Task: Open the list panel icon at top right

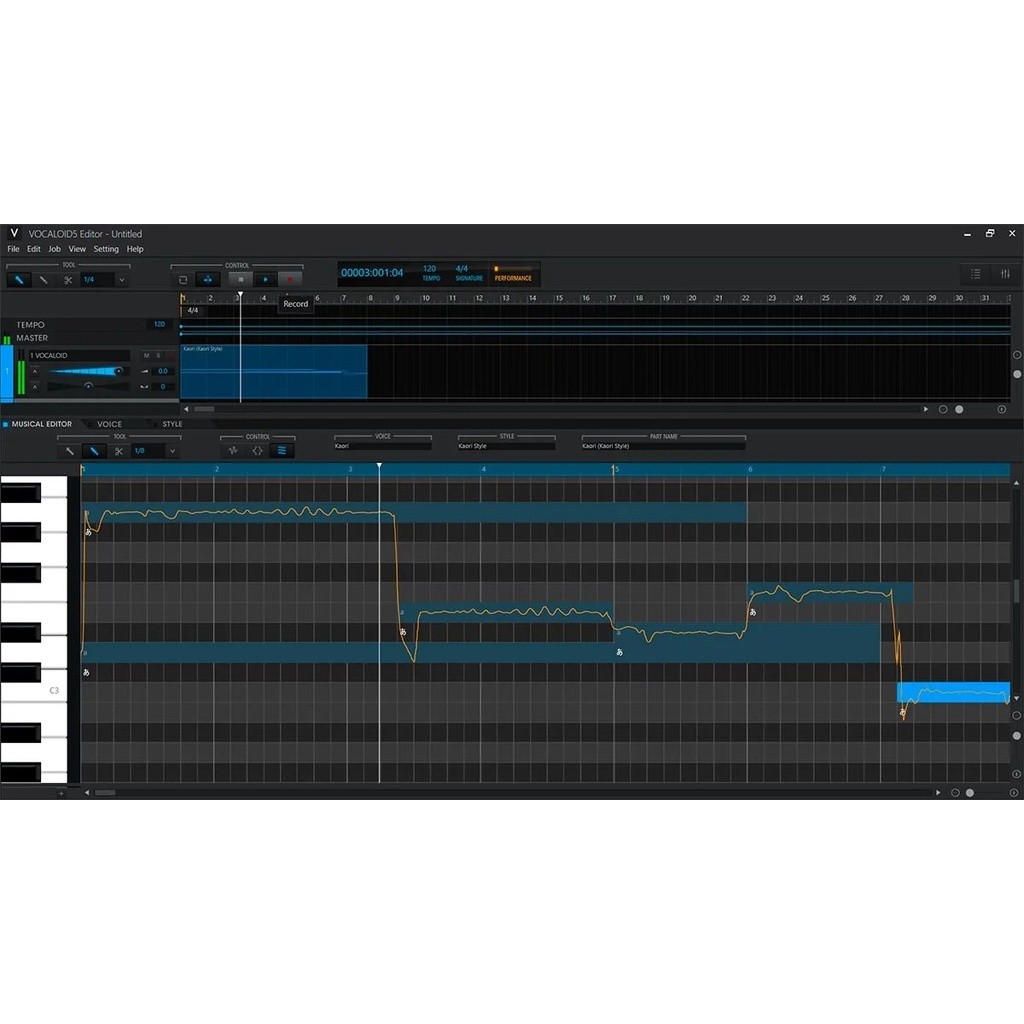Action: pos(975,274)
